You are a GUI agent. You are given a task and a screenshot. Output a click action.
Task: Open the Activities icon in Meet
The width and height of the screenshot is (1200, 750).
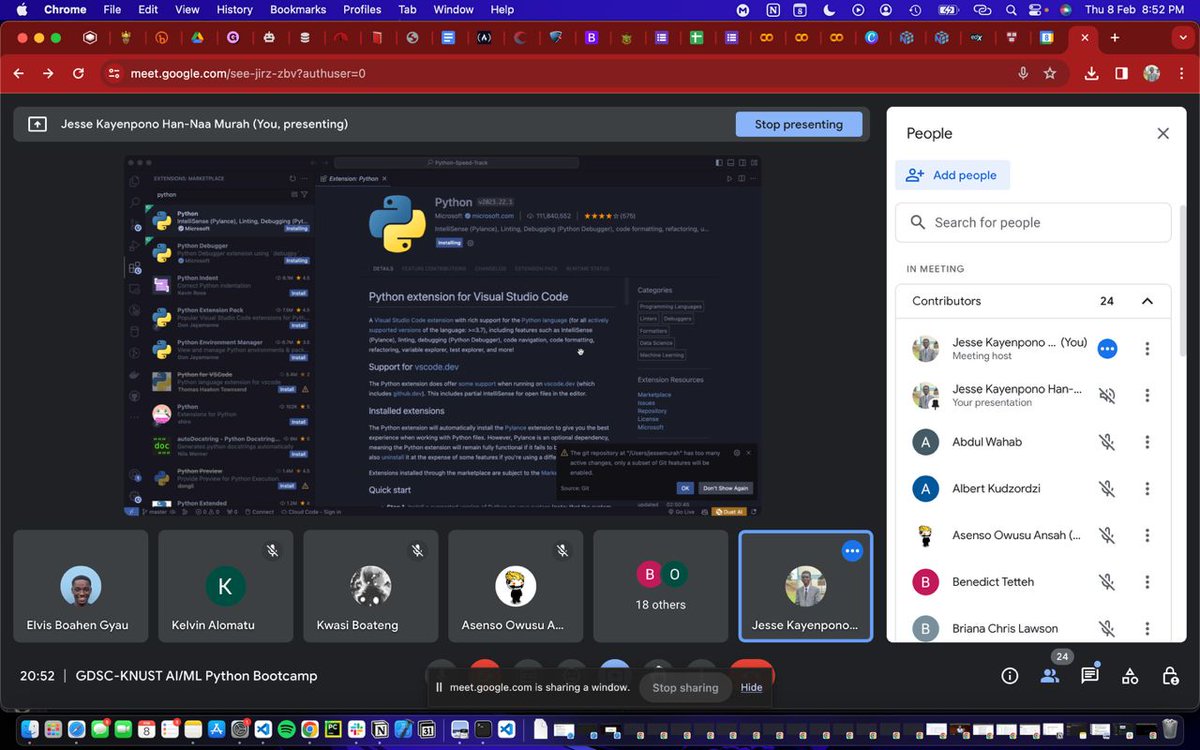1130,676
